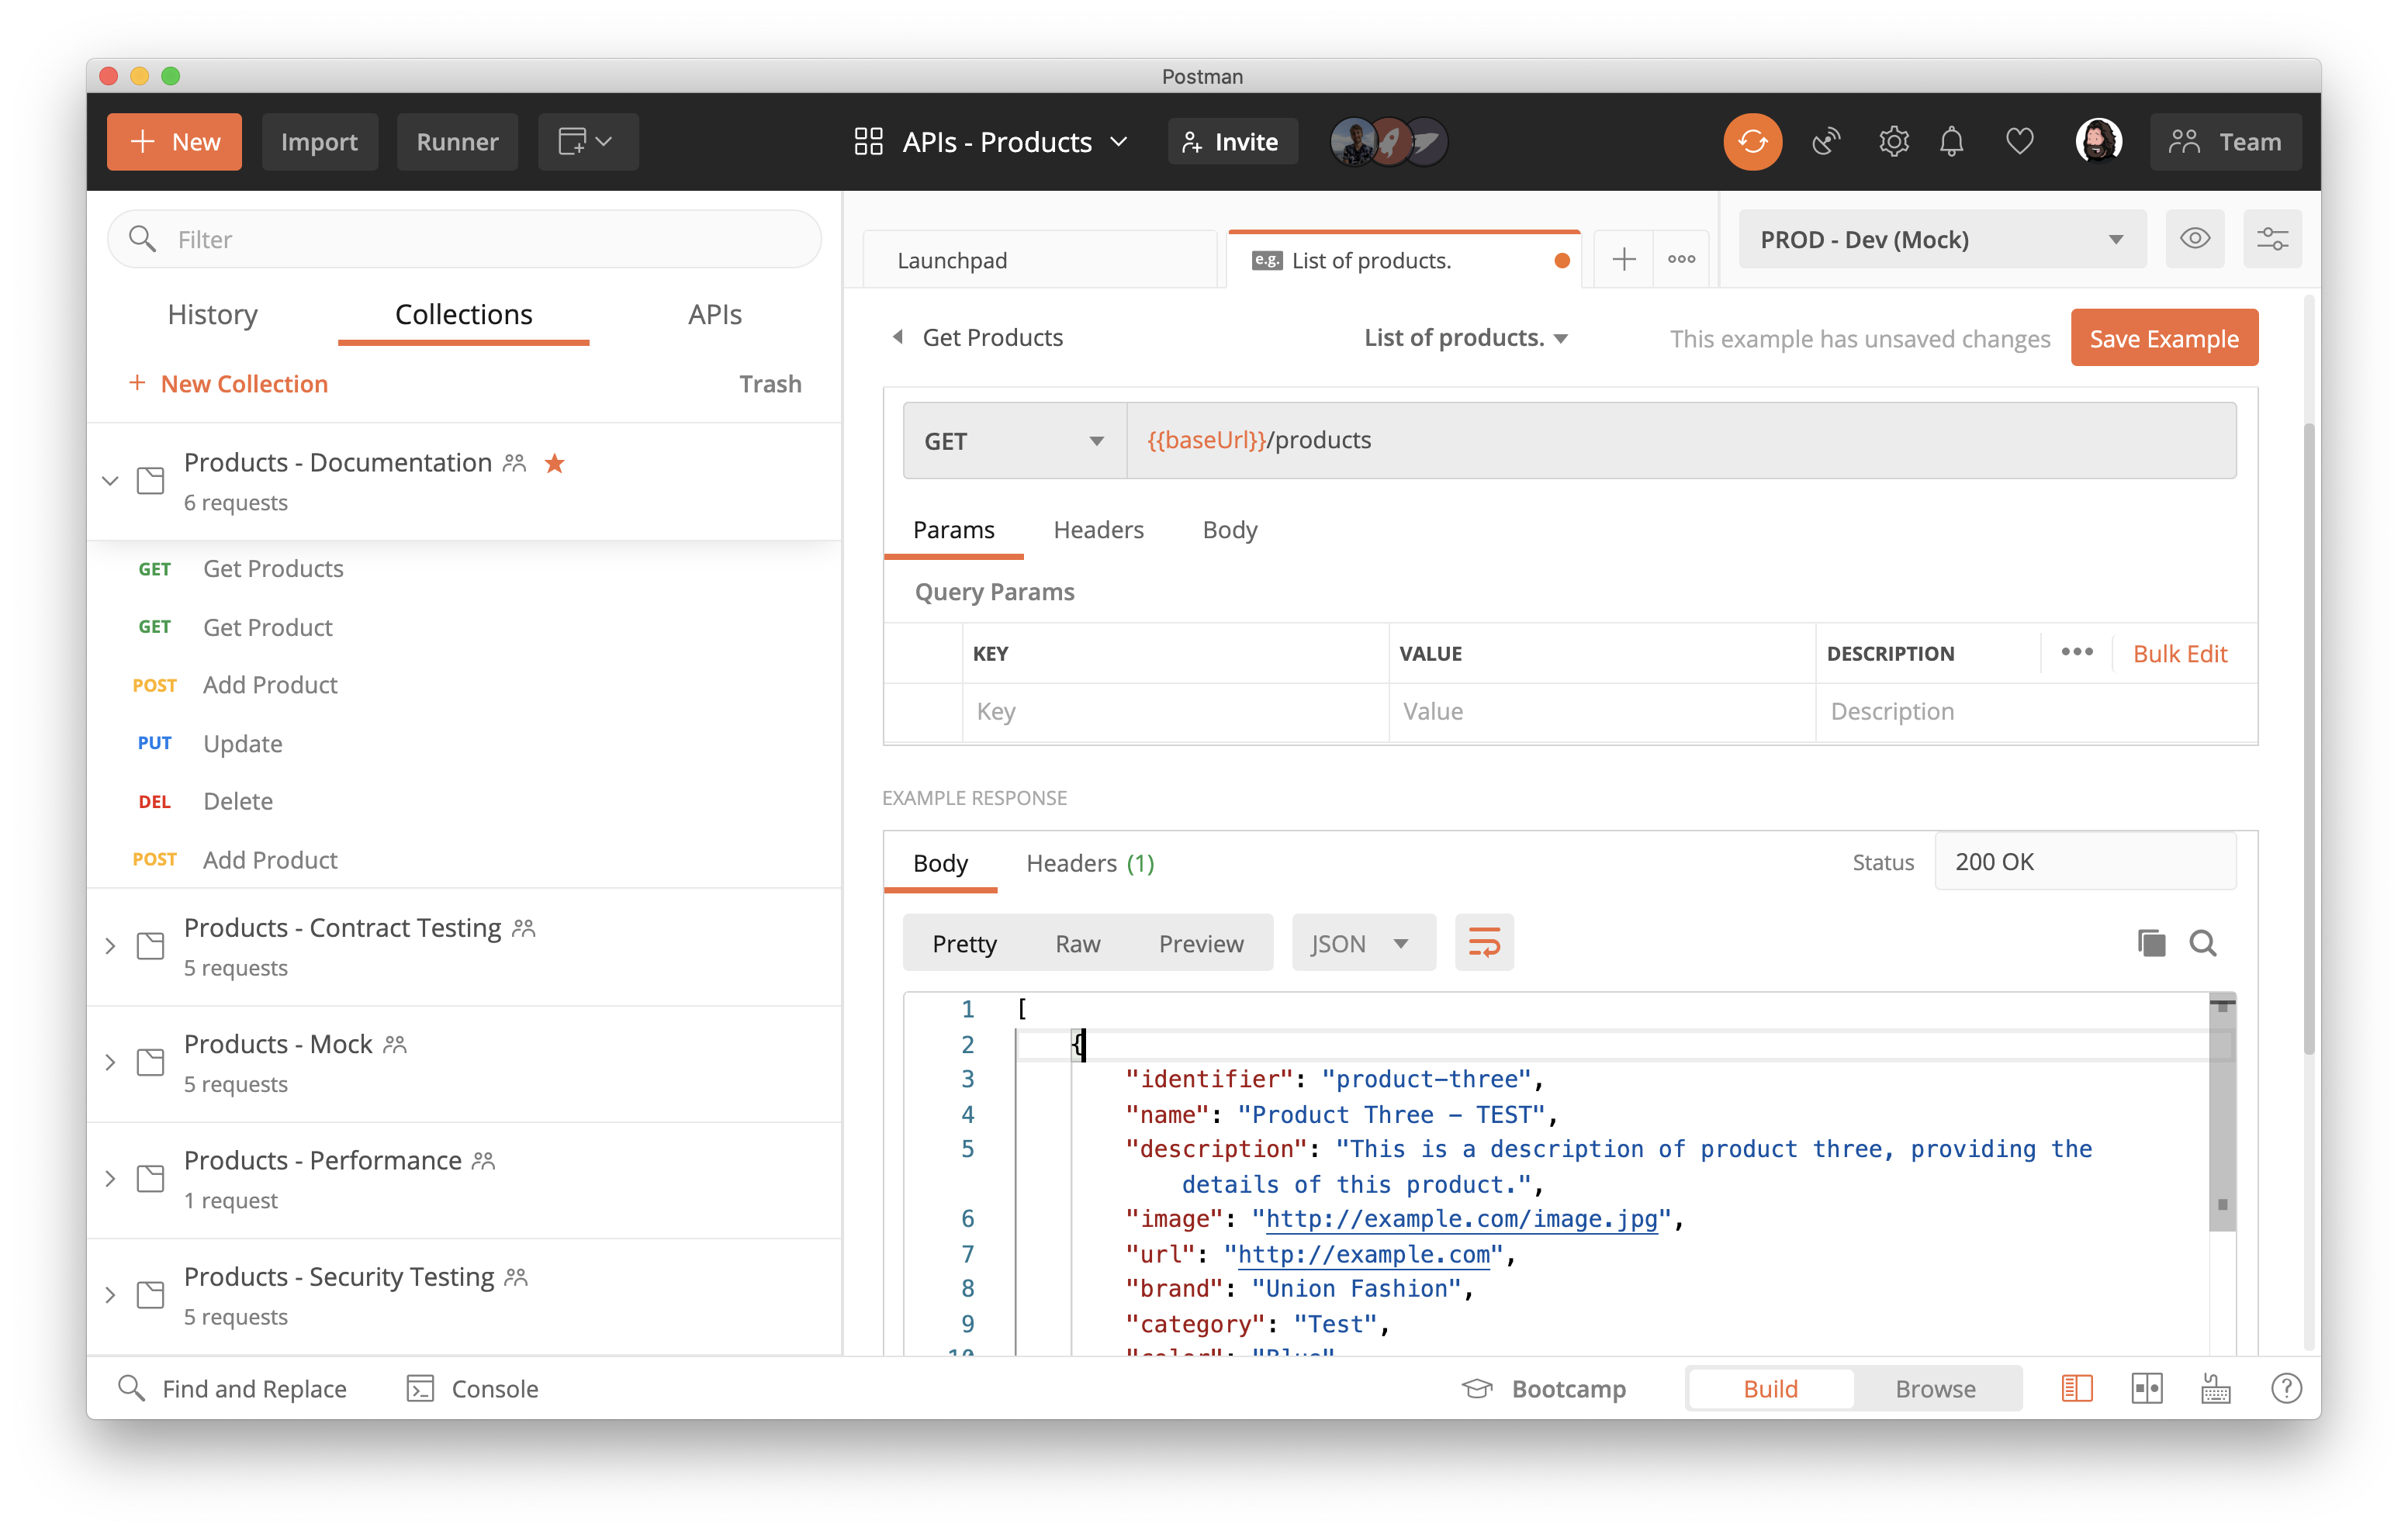
Task: Click the environment quick look eye icon
Action: click(x=2195, y=239)
